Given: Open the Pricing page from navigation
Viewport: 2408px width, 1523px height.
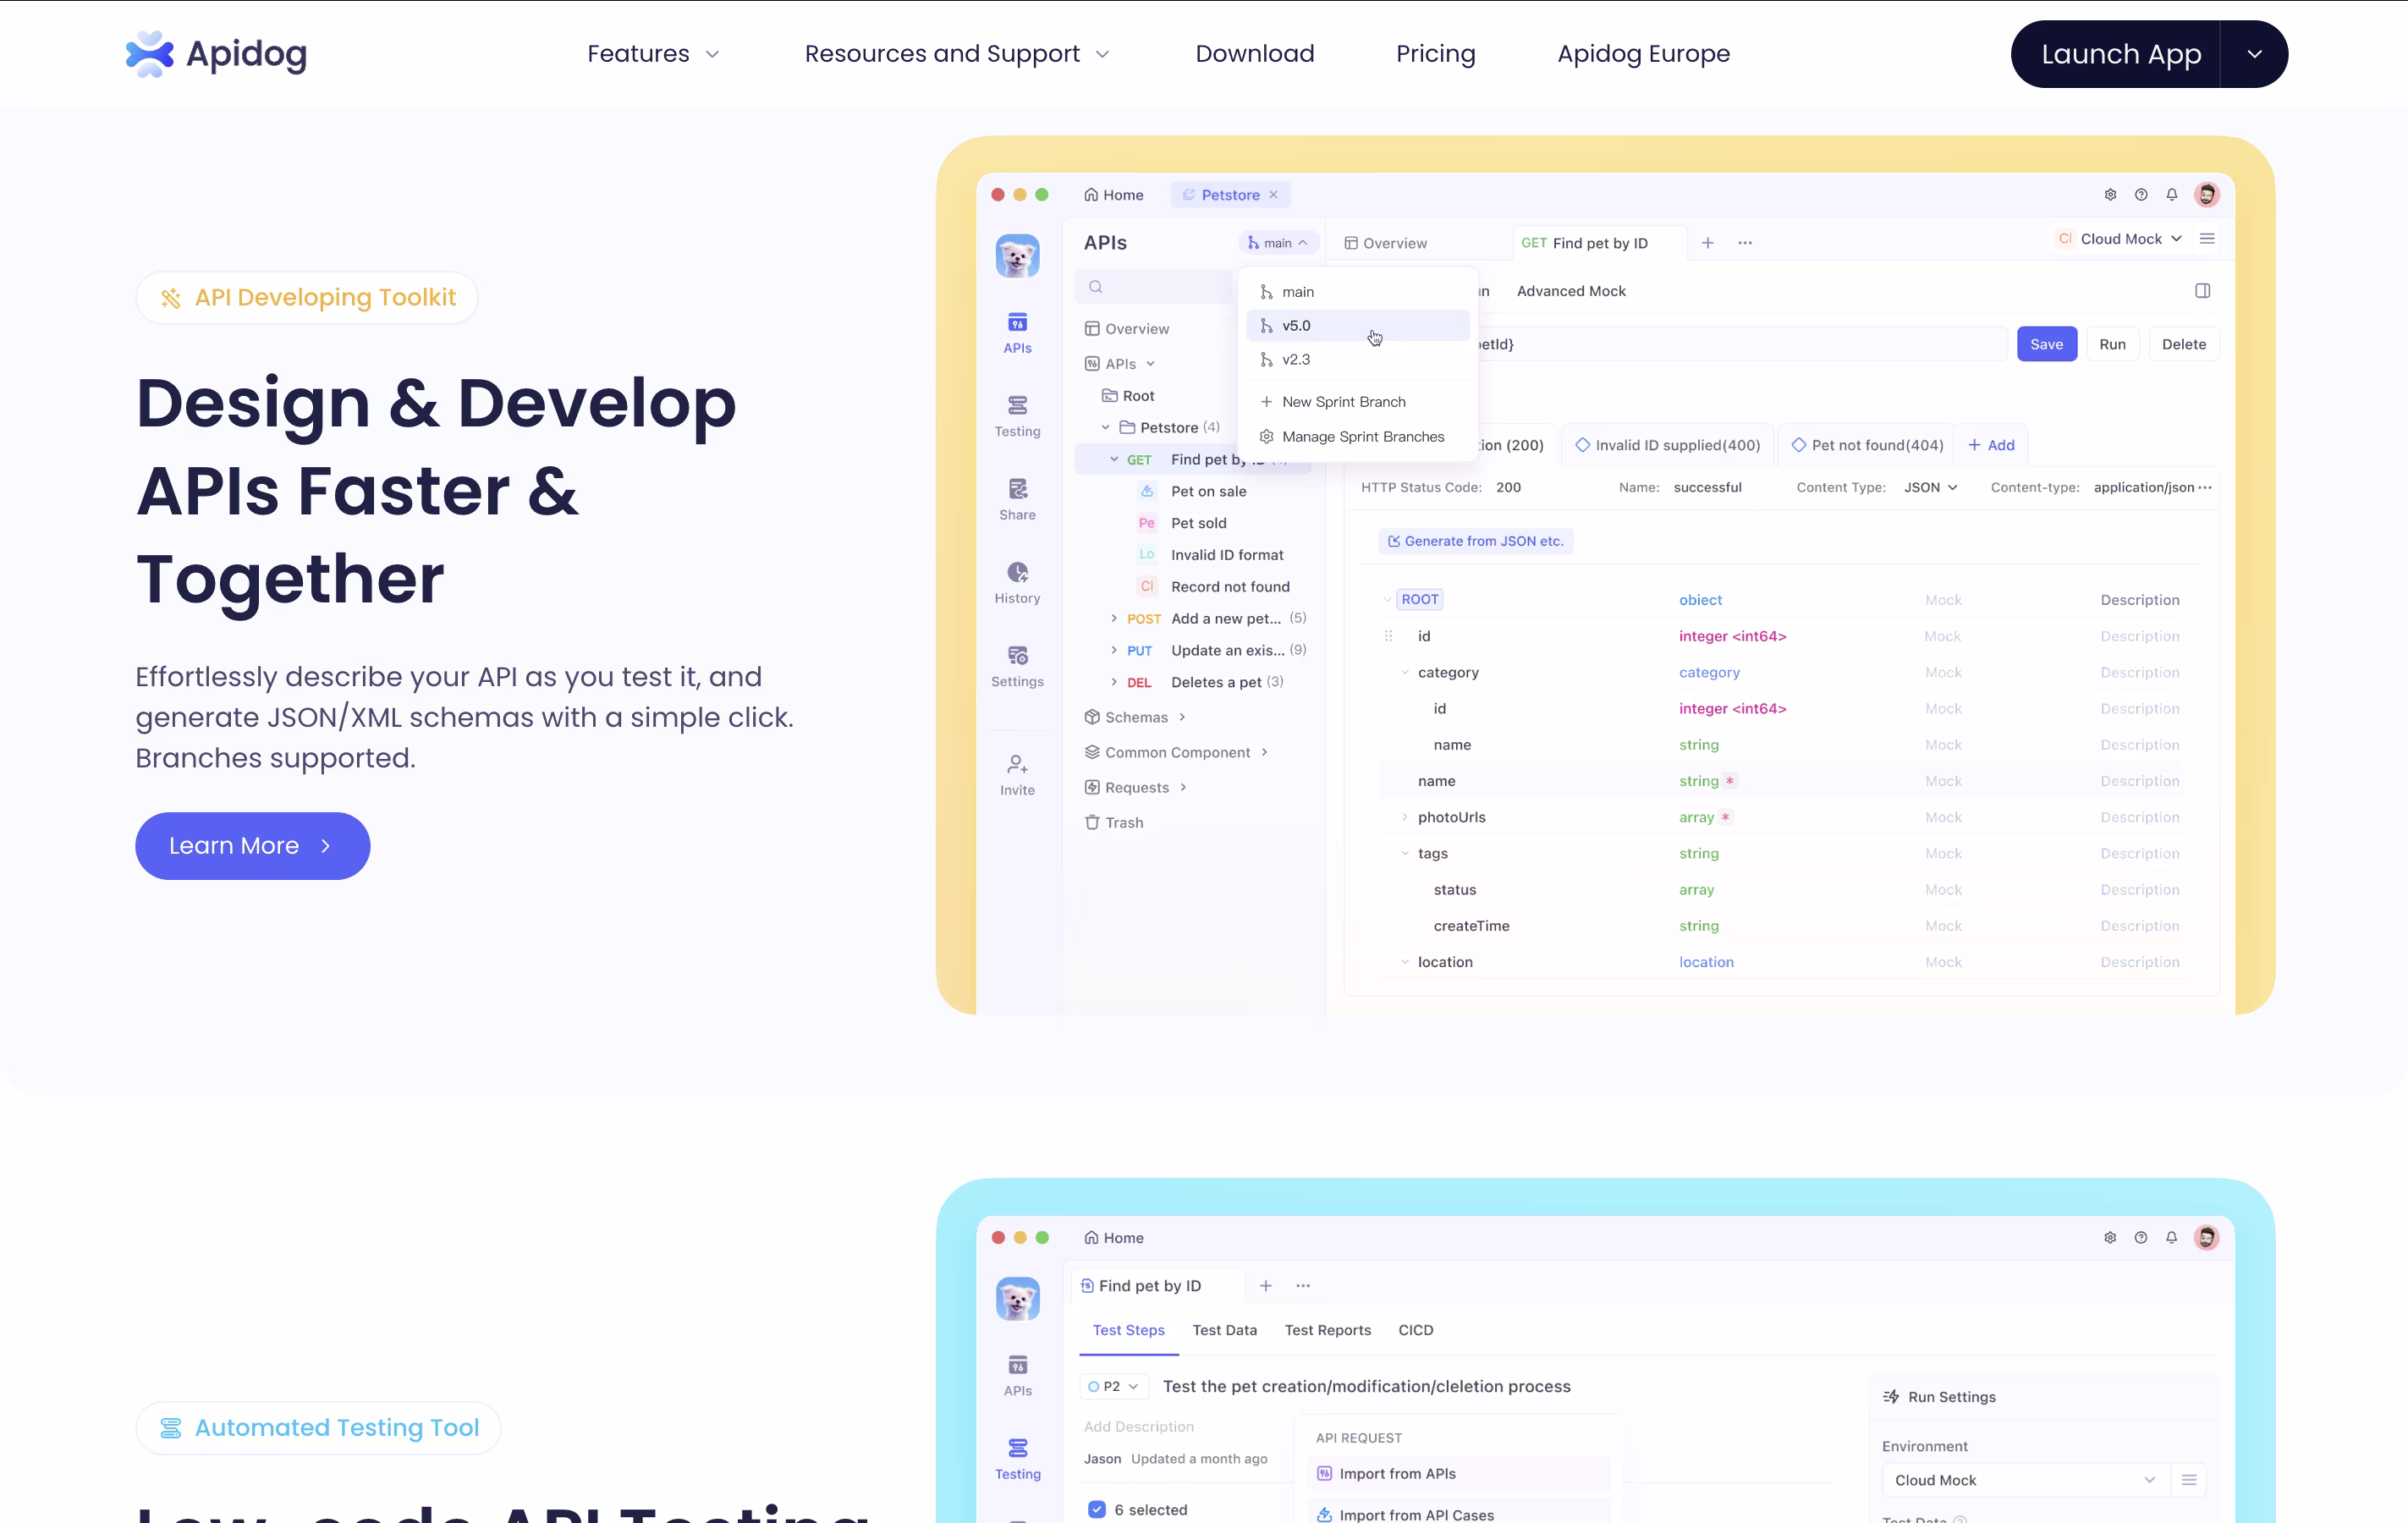Looking at the screenshot, I should [1435, 54].
